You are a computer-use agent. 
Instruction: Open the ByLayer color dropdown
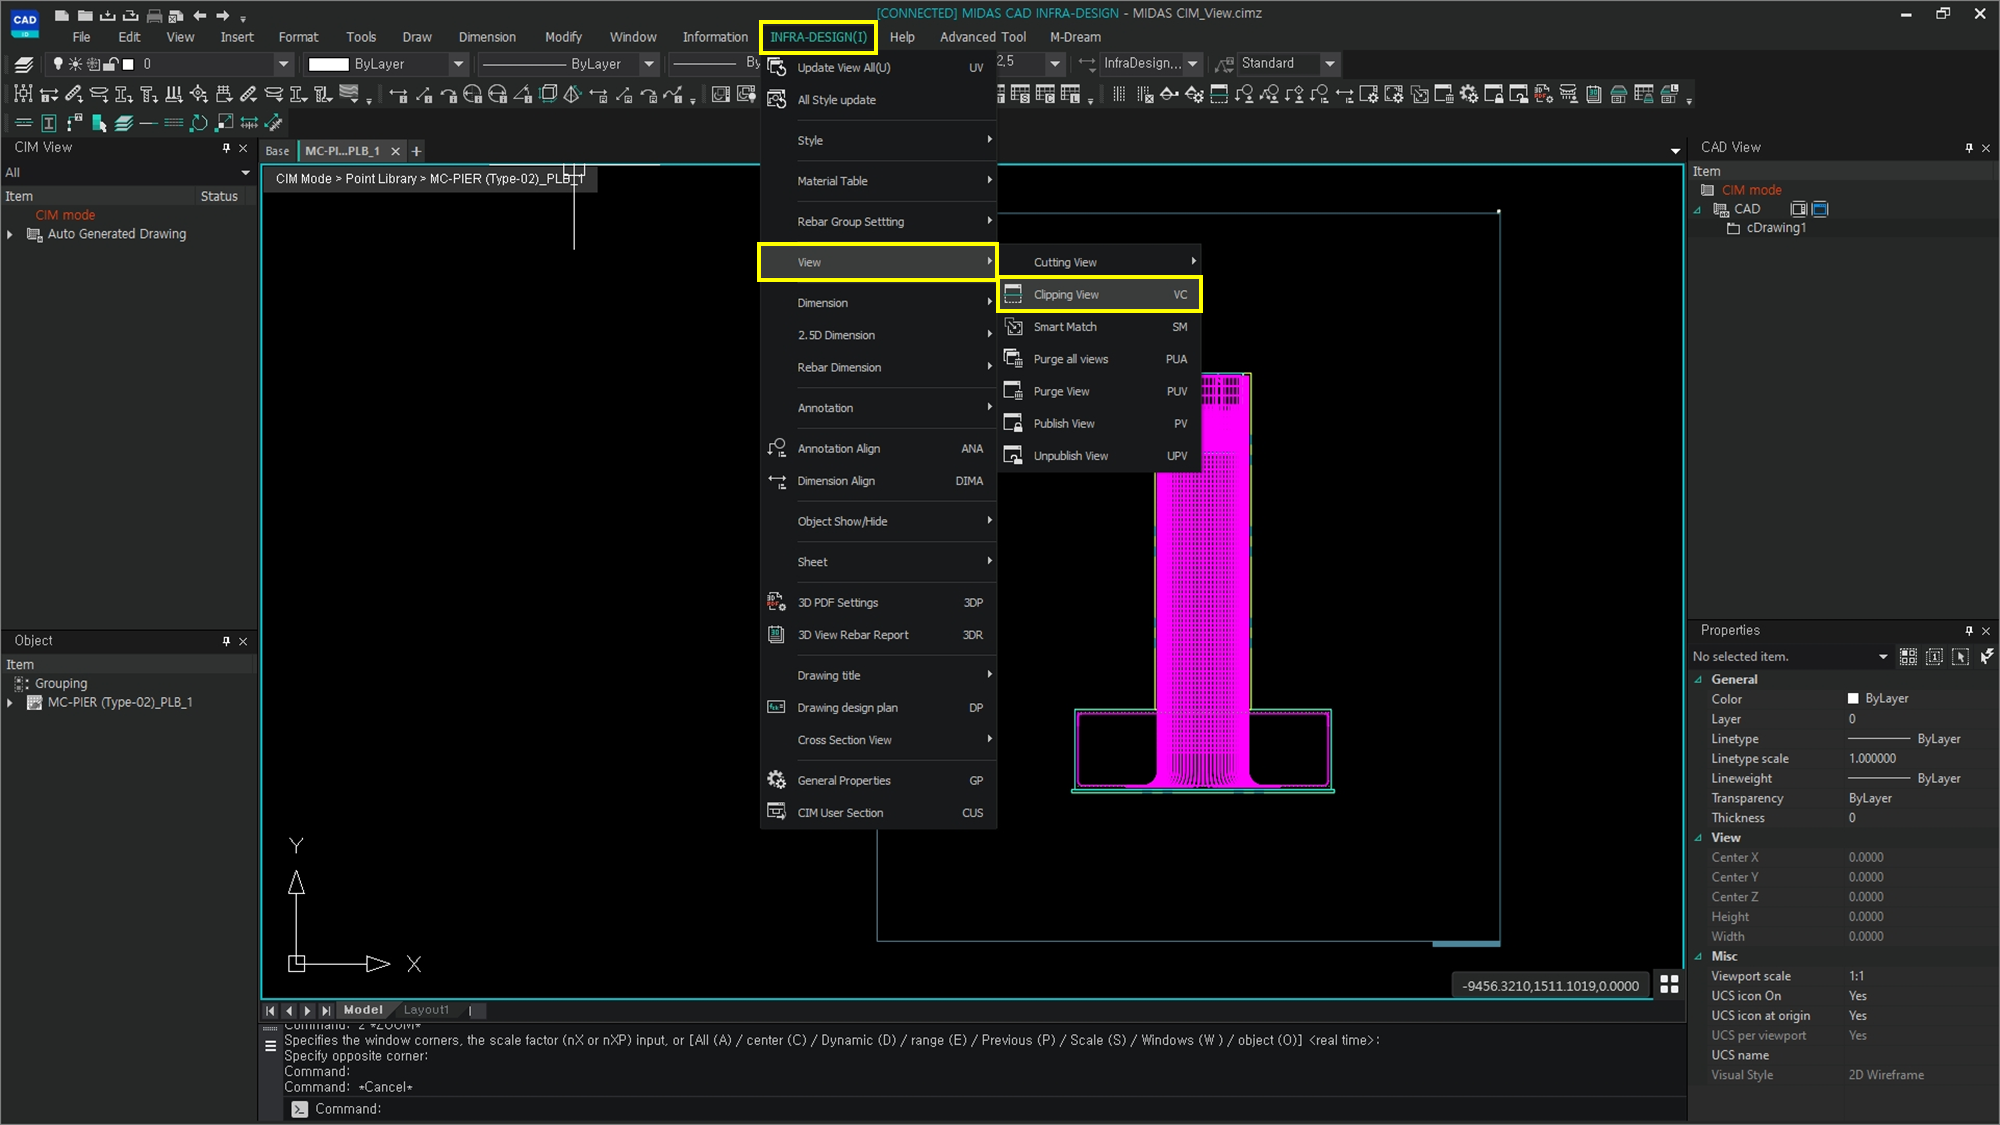pos(458,64)
